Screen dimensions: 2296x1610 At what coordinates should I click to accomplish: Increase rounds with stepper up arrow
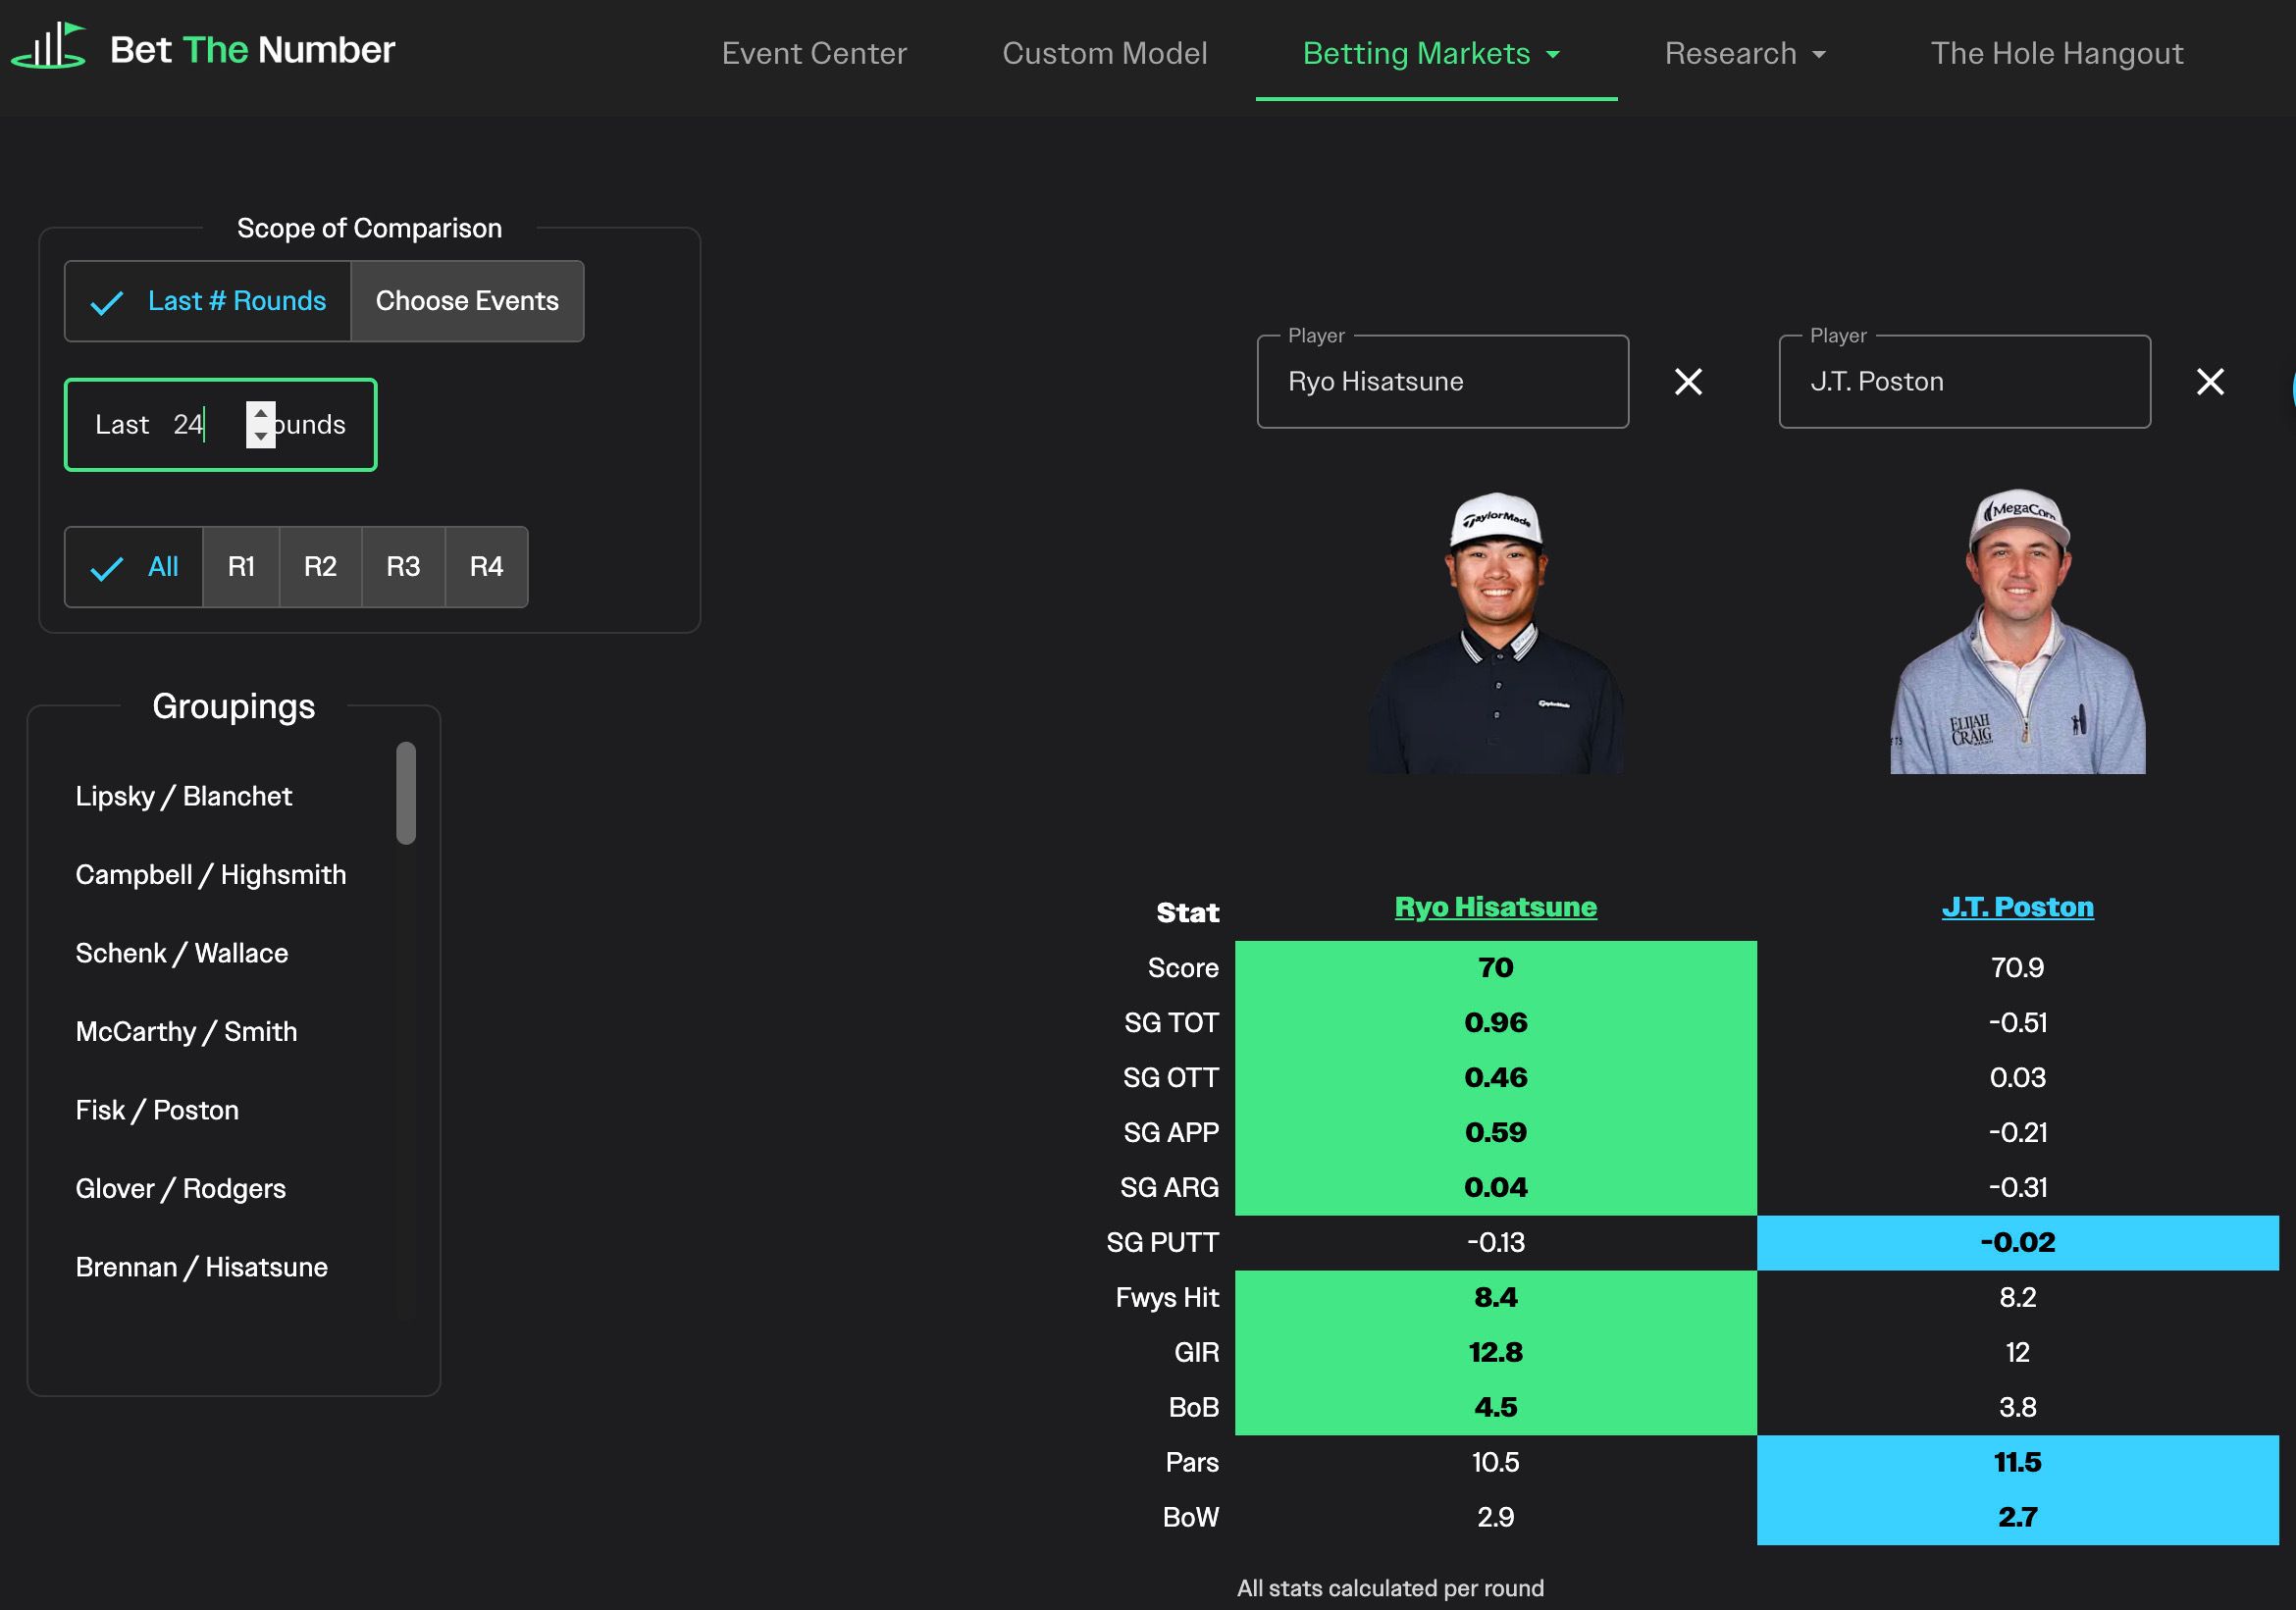(261, 413)
